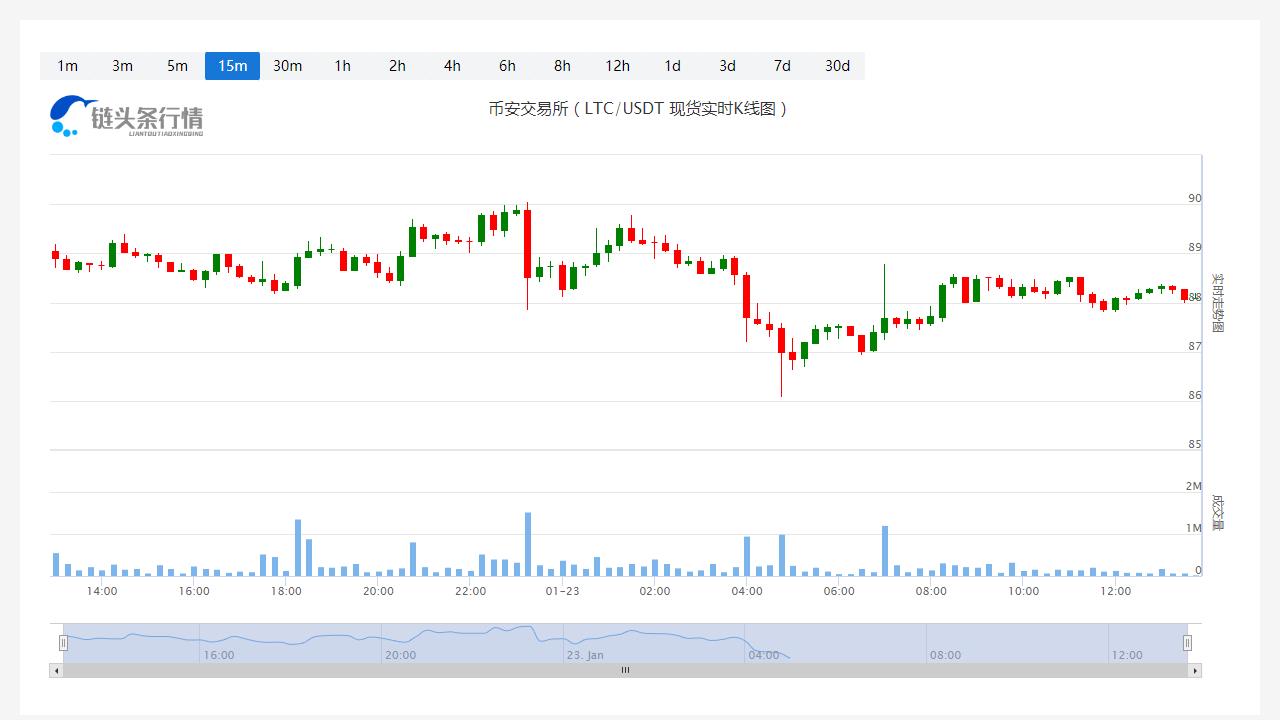Screen dimensions: 1280x720
Task: Click the 23. Jan label in navigator
Action: point(585,655)
